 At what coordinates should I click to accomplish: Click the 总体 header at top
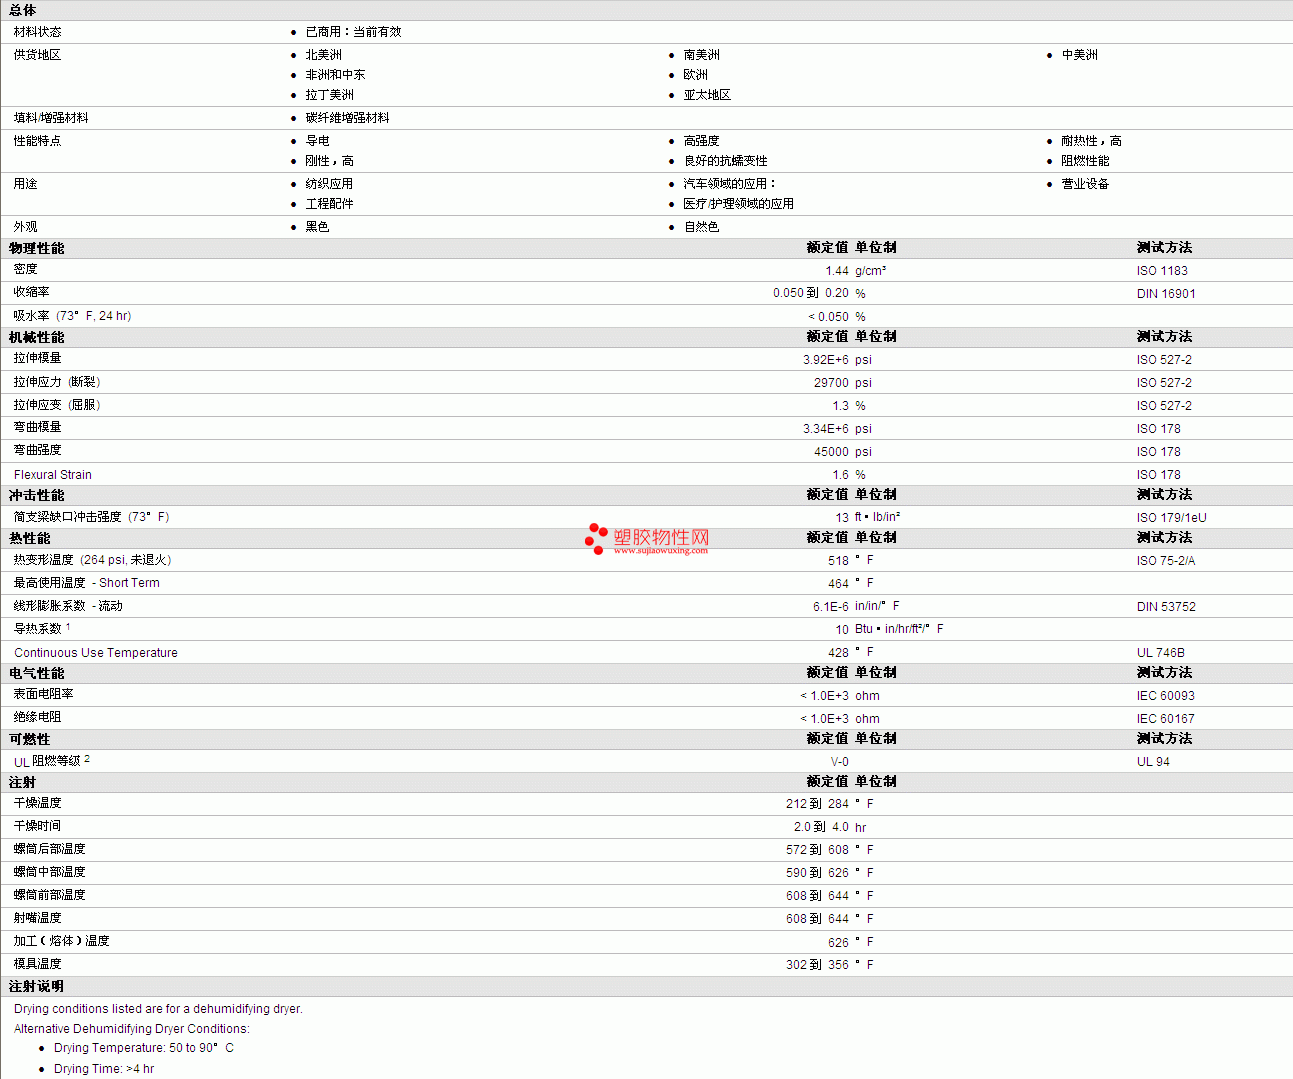tap(23, 10)
